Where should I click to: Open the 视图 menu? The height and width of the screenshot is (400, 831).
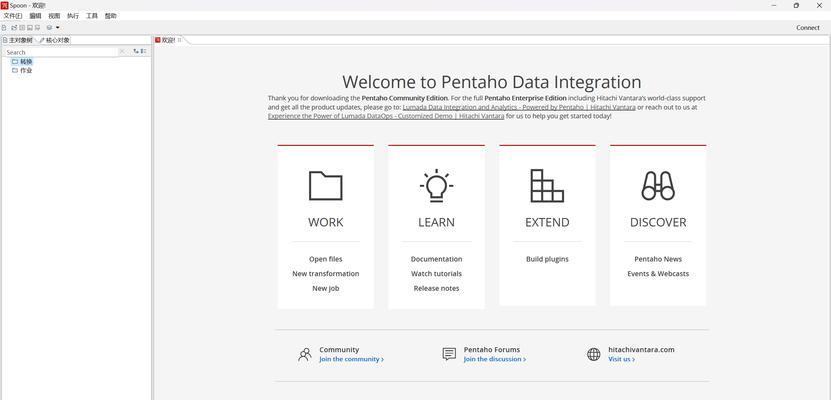(x=54, y=16)
